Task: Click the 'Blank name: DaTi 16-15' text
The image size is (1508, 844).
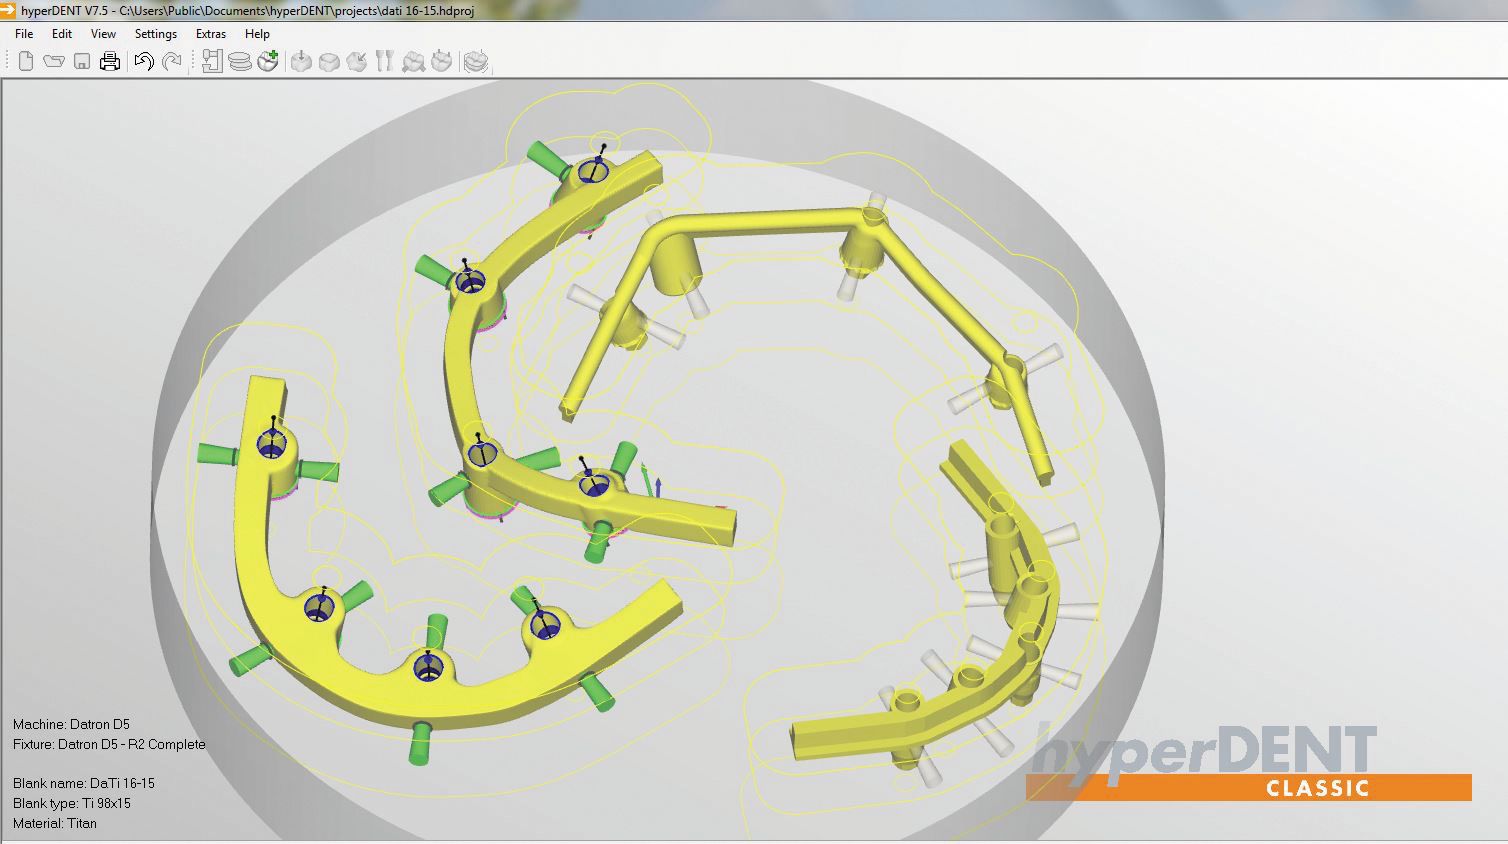Action: pos(84,783)
